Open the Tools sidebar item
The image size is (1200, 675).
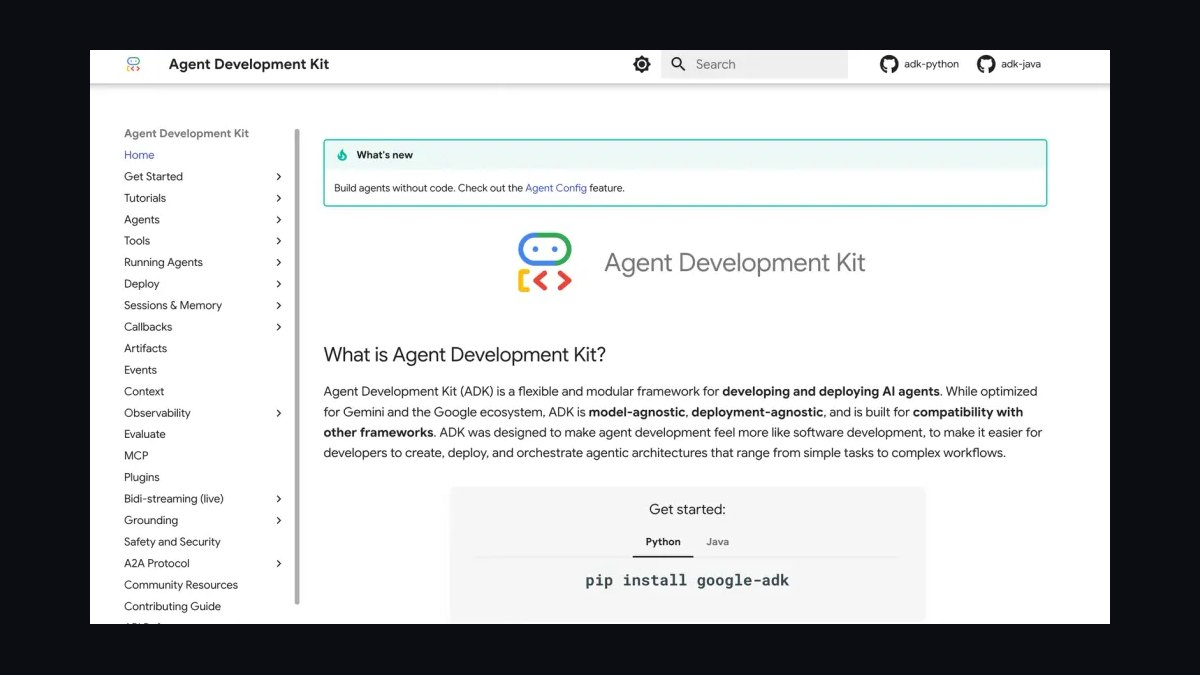click(137, 241)
